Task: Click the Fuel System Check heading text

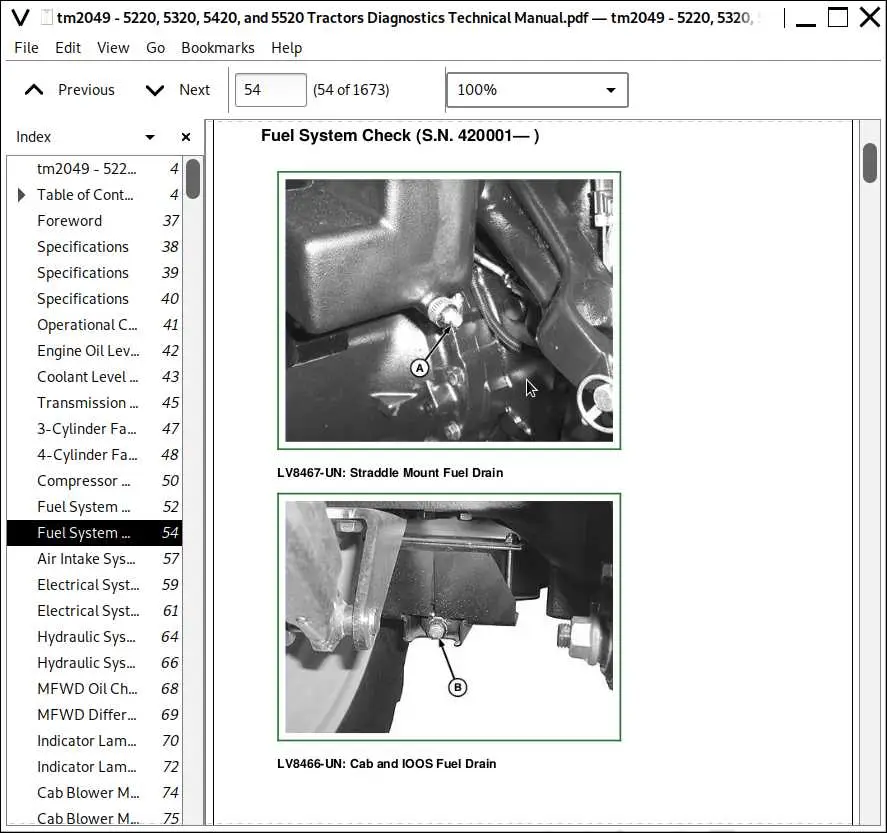Action: point(400,136)
